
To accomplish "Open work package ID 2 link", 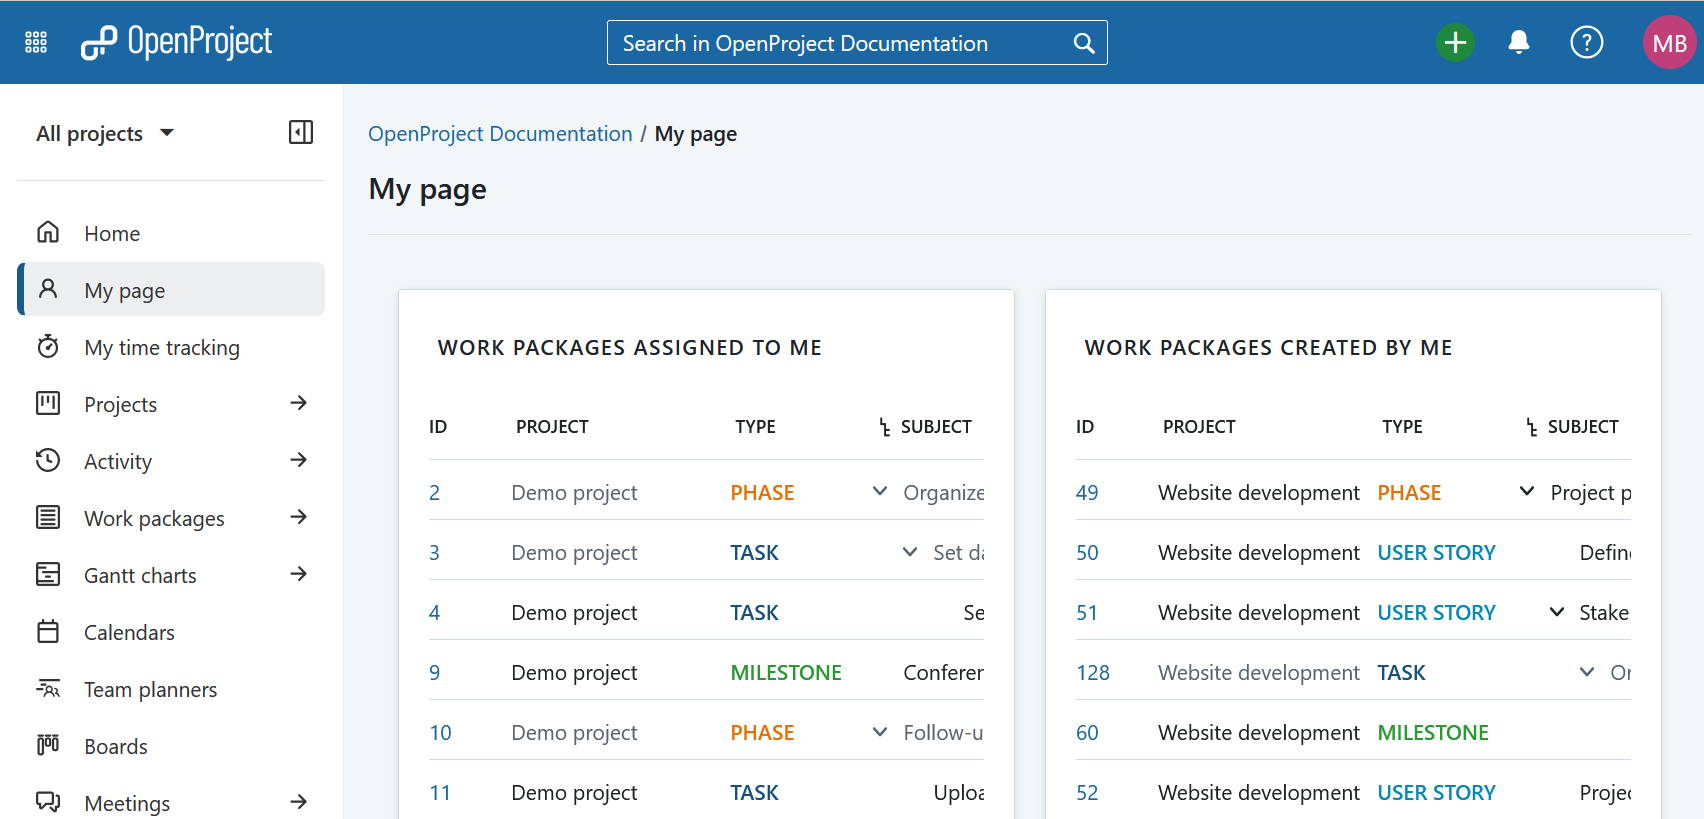I will pos(434,492).
